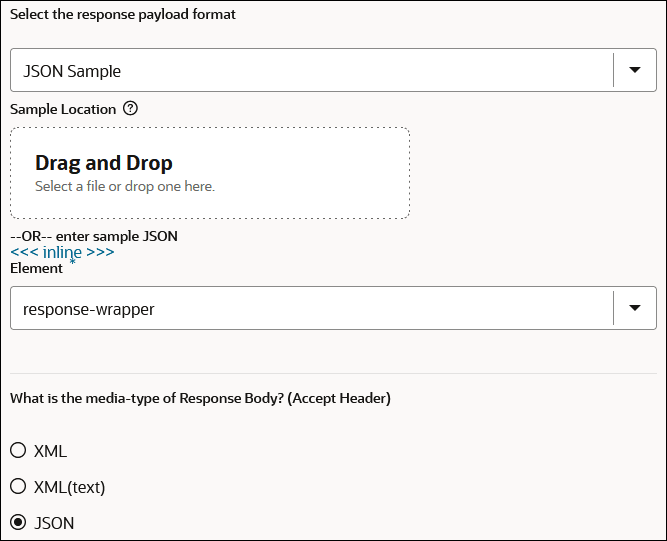The width and height of the screenshot is (667, 541).
Task: Click inside the response-wrapper Element field
Action: pos(300,309)
